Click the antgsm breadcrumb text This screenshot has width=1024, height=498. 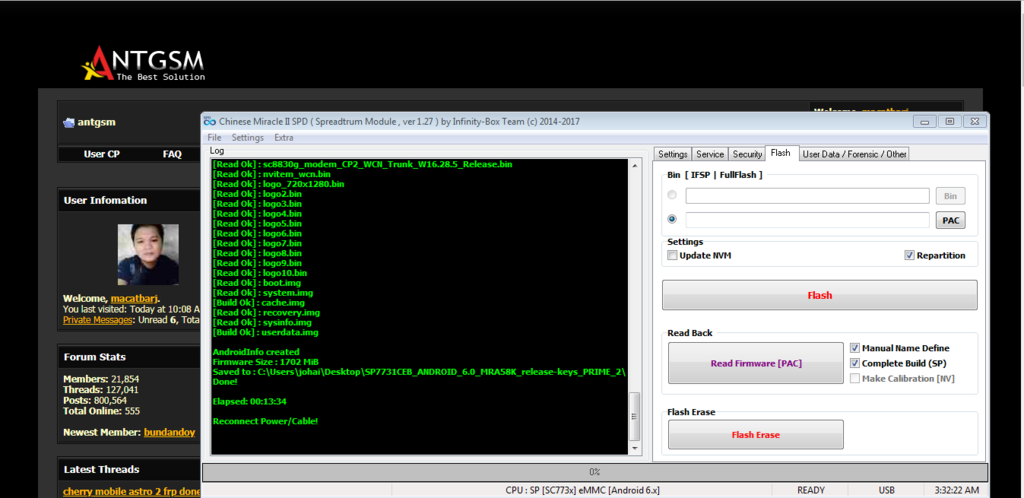[x=96, y=122]
